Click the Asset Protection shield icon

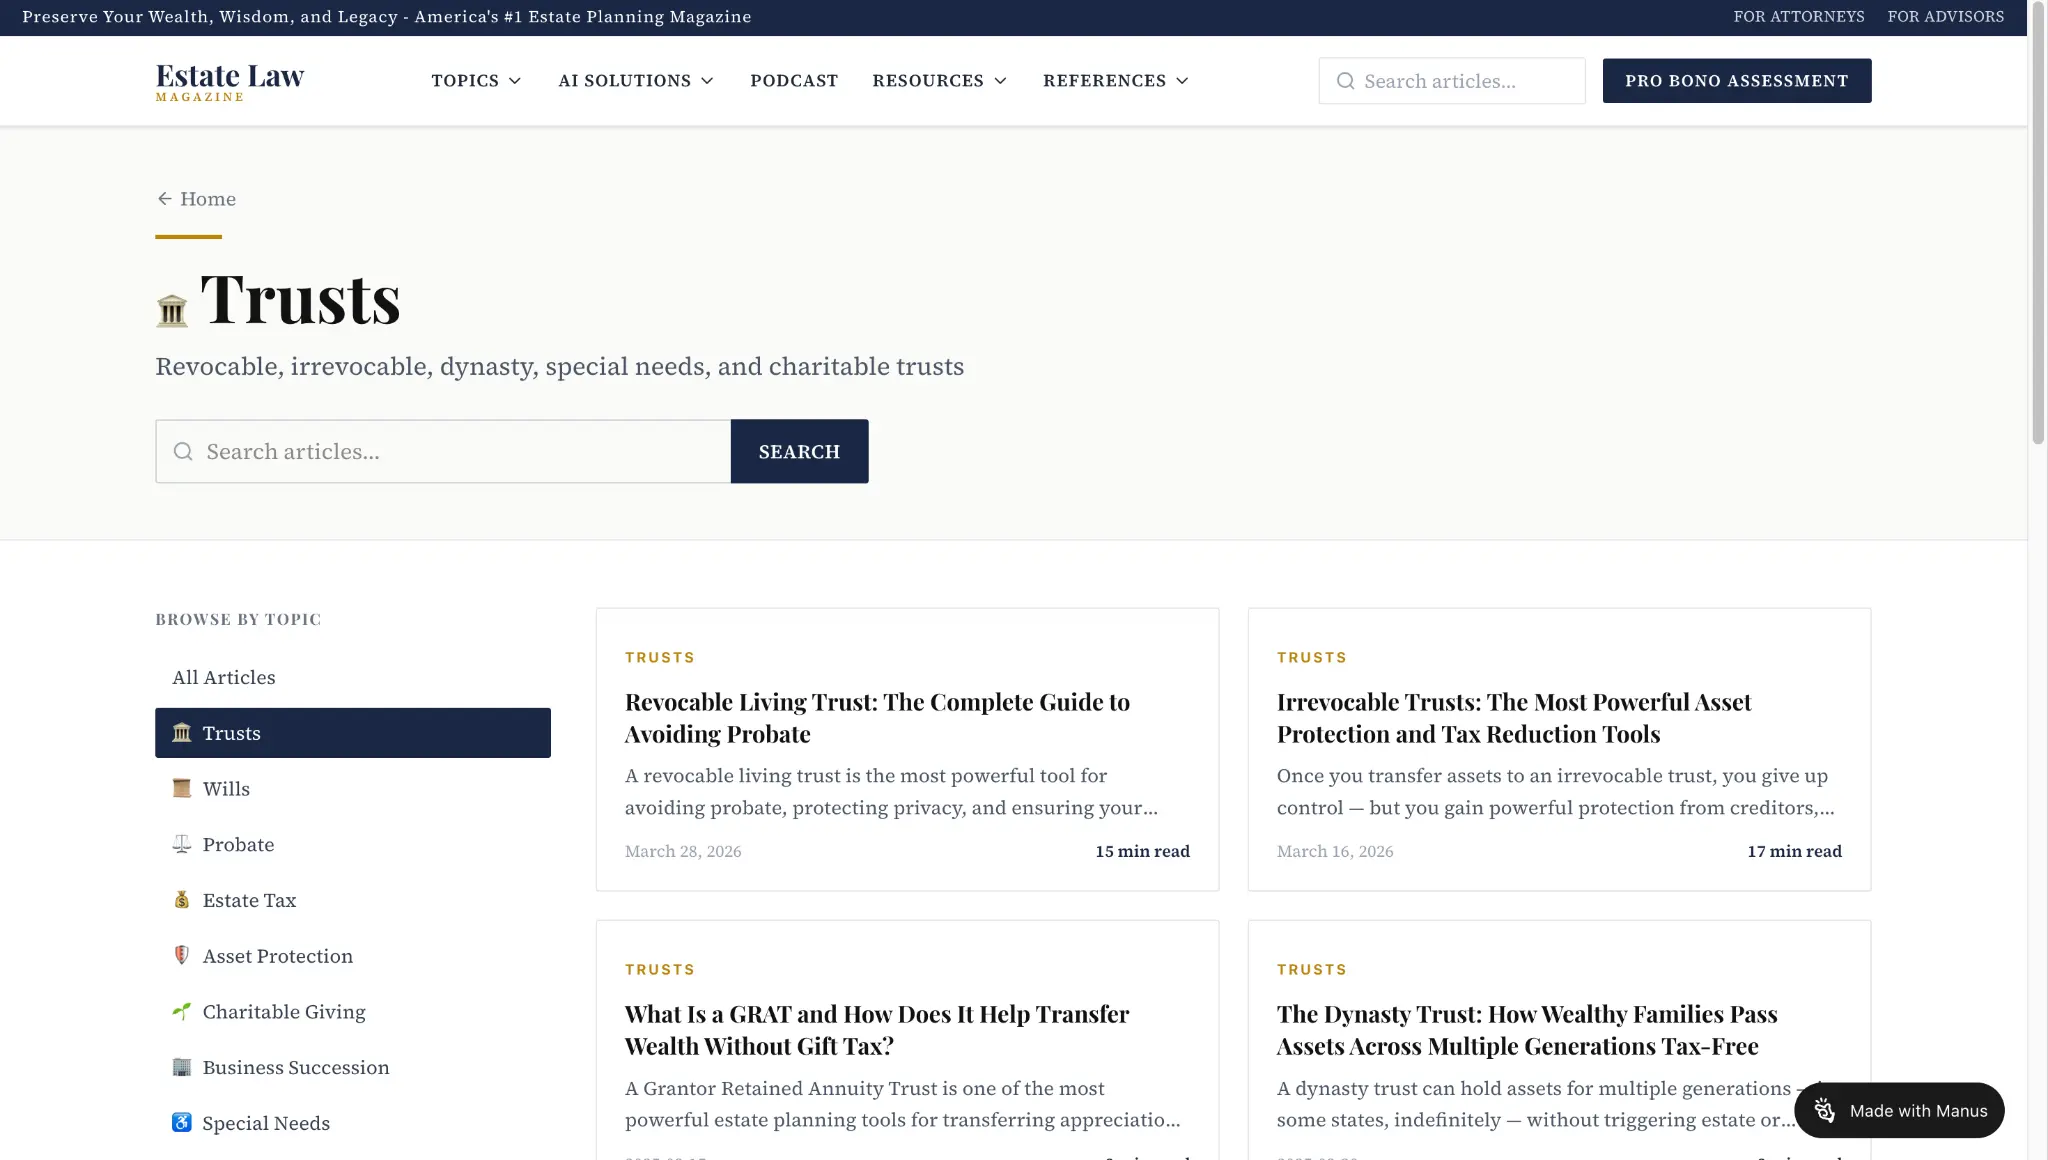(x=181, y=956)
